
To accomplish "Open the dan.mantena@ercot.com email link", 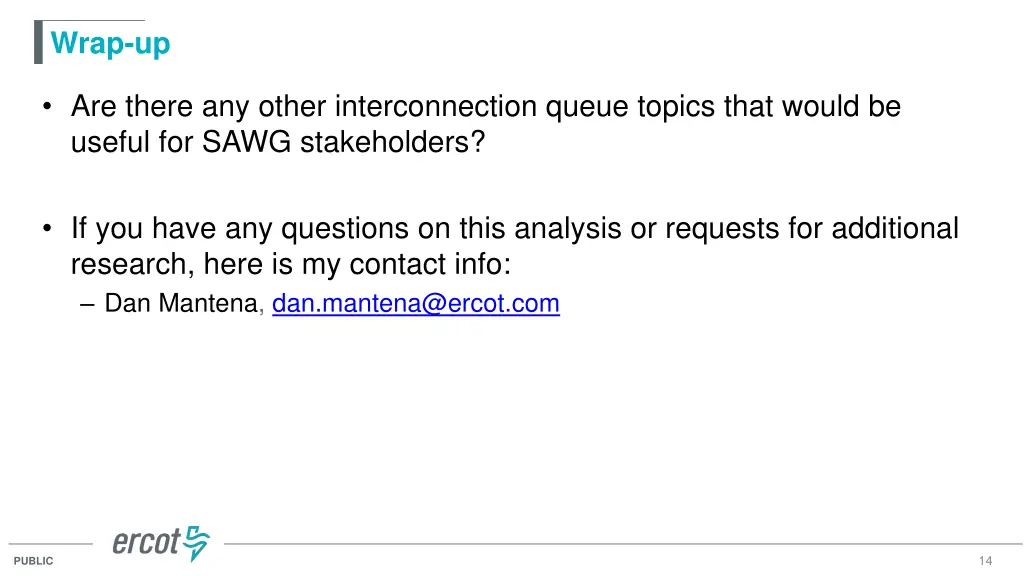I will coord(415,304).
